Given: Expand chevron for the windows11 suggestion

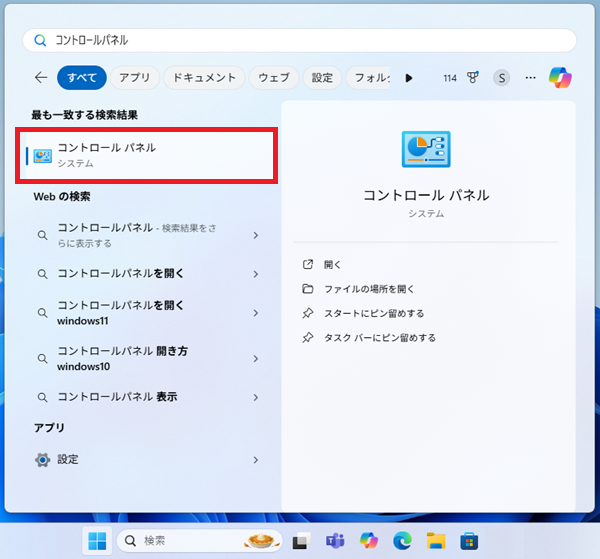Looking at the screenshot, I should [x=256, y=313].
